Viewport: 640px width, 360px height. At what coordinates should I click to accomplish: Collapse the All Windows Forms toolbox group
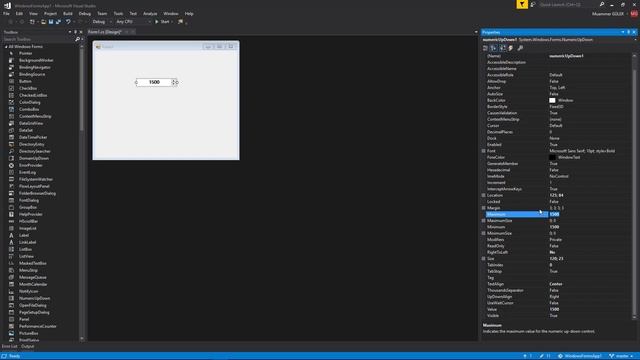(x=6, y=47)
